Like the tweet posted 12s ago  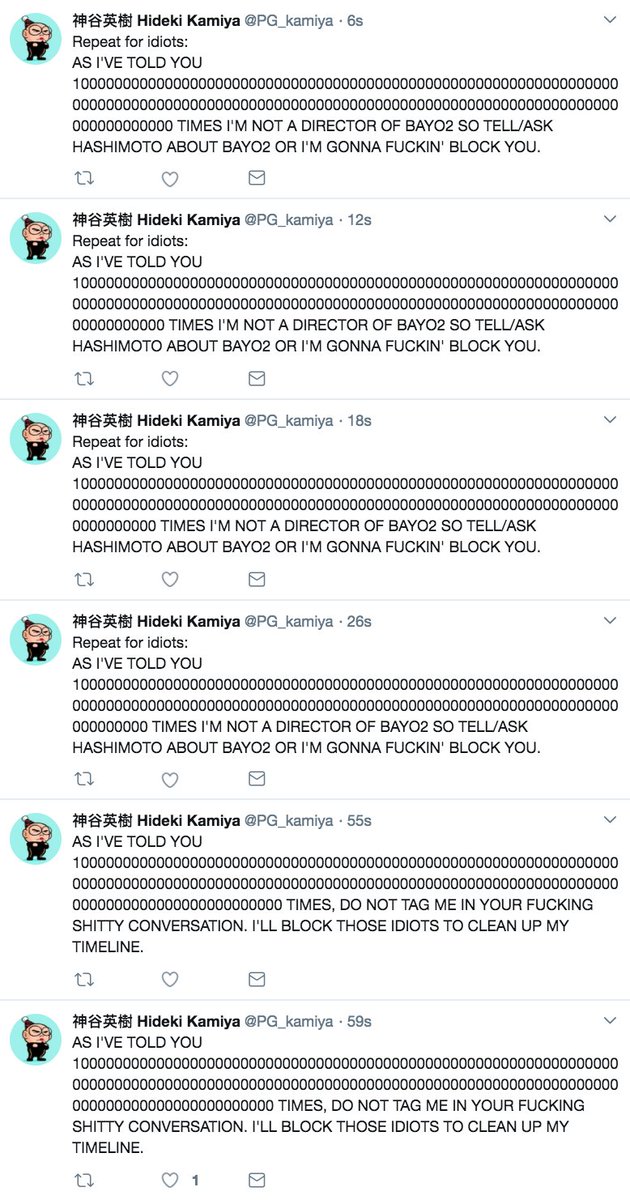point(170,379)
